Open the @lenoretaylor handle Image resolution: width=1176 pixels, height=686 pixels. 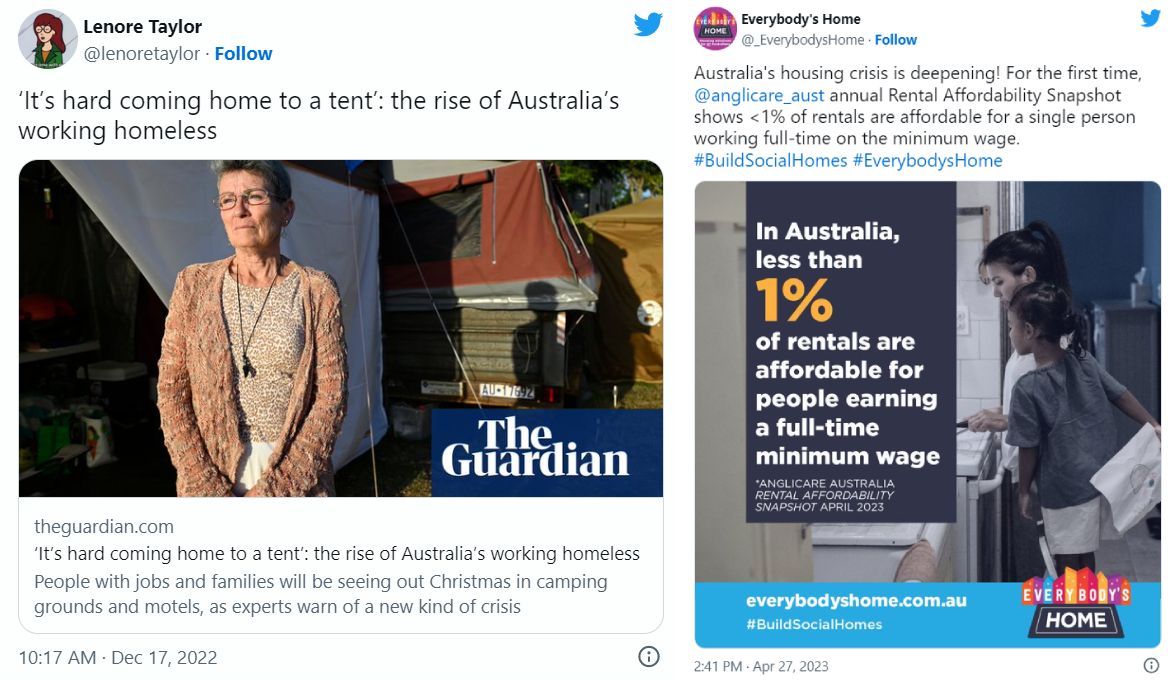pyautogui.click(x=142, y=54)
